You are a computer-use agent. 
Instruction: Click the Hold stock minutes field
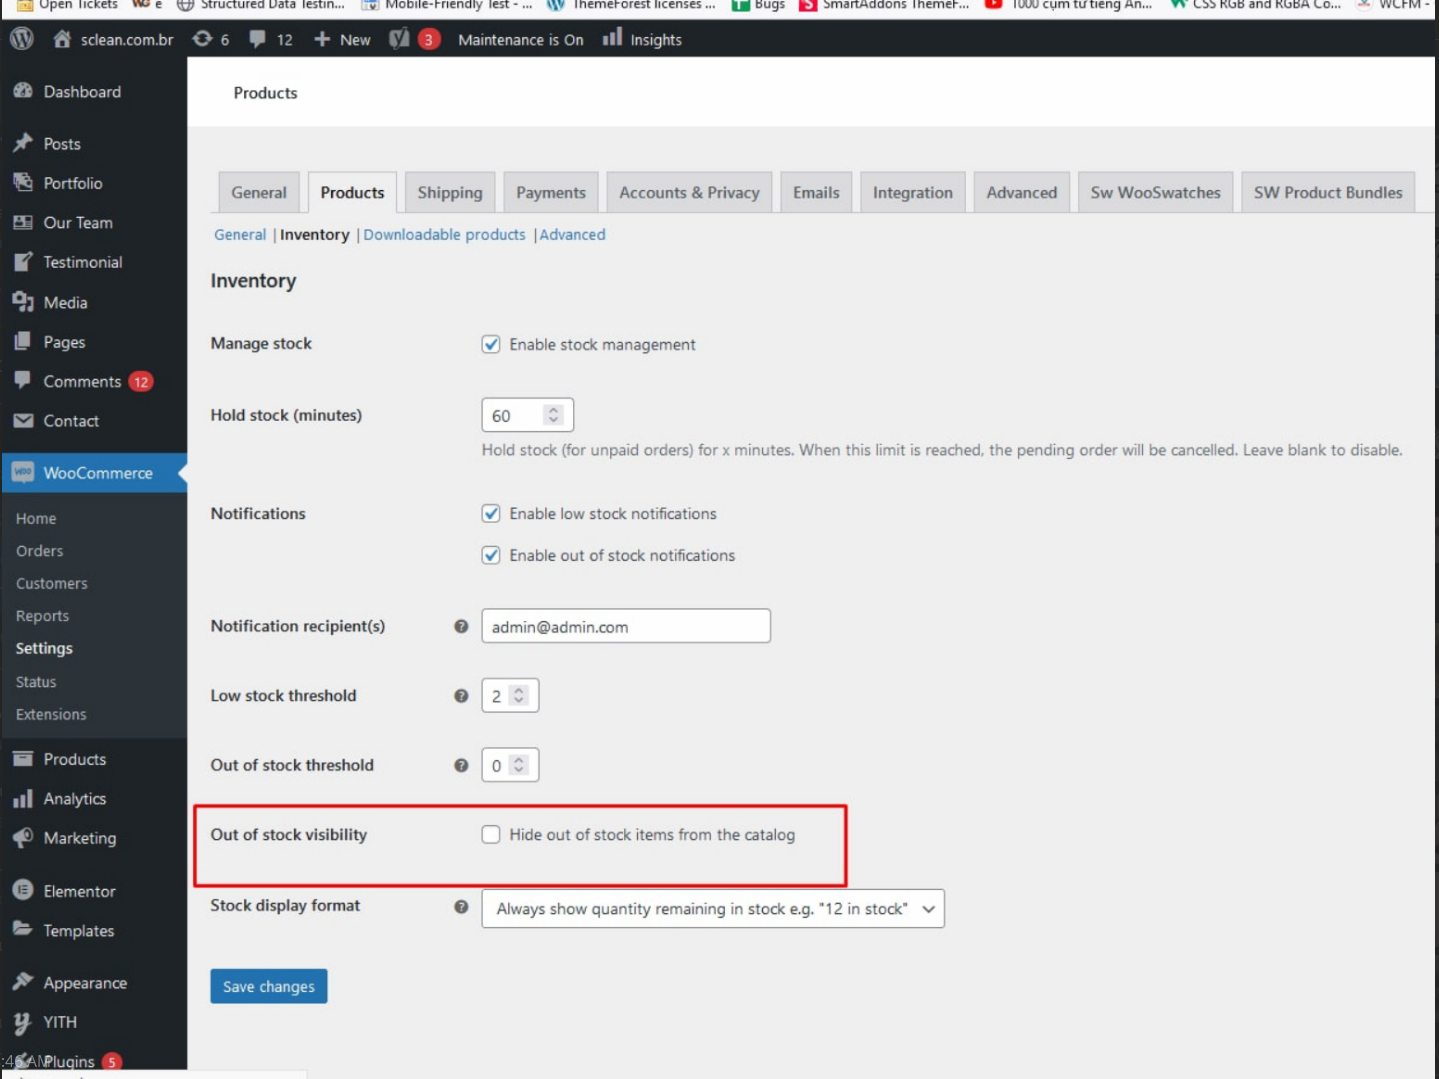[x=527, y=415]
